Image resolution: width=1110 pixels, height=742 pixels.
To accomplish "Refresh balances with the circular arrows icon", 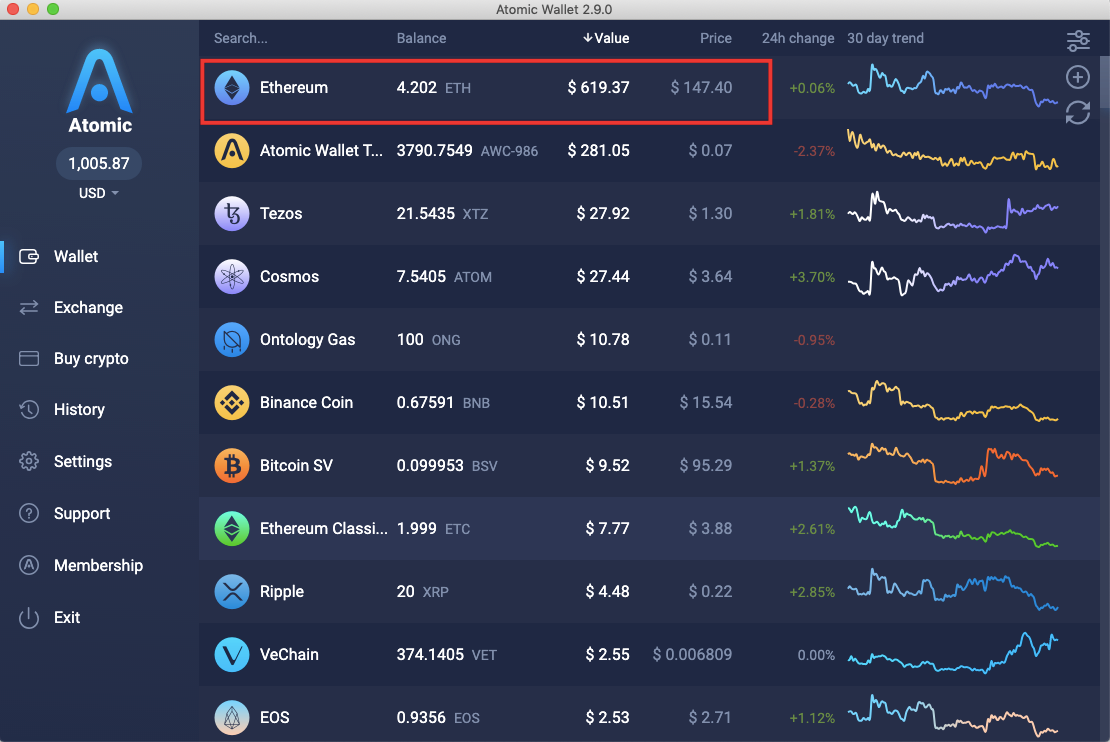I will click(1078, 113).
